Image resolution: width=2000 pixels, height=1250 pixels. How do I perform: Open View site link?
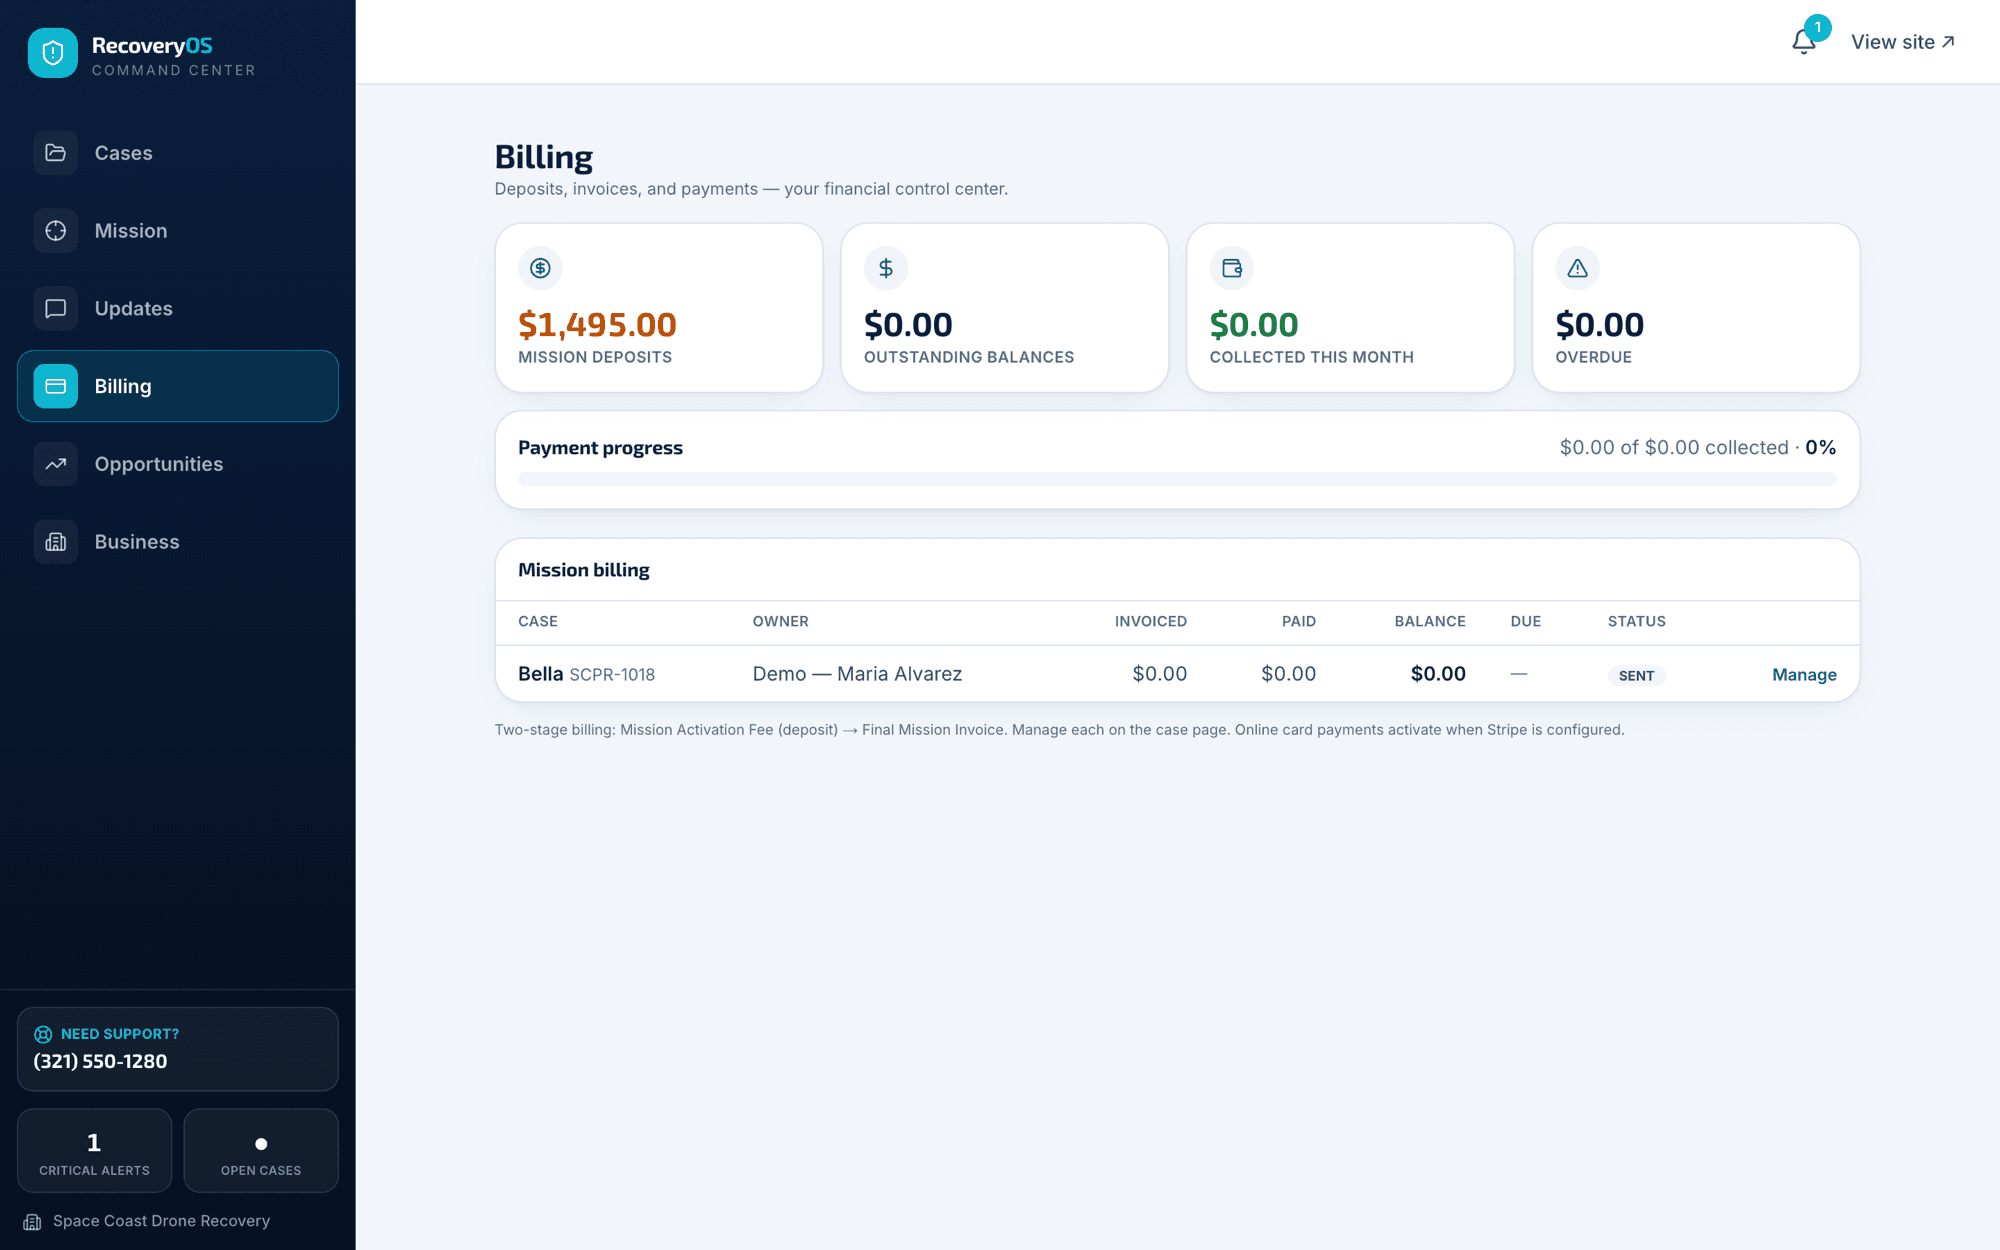(x=1903, y=42)
